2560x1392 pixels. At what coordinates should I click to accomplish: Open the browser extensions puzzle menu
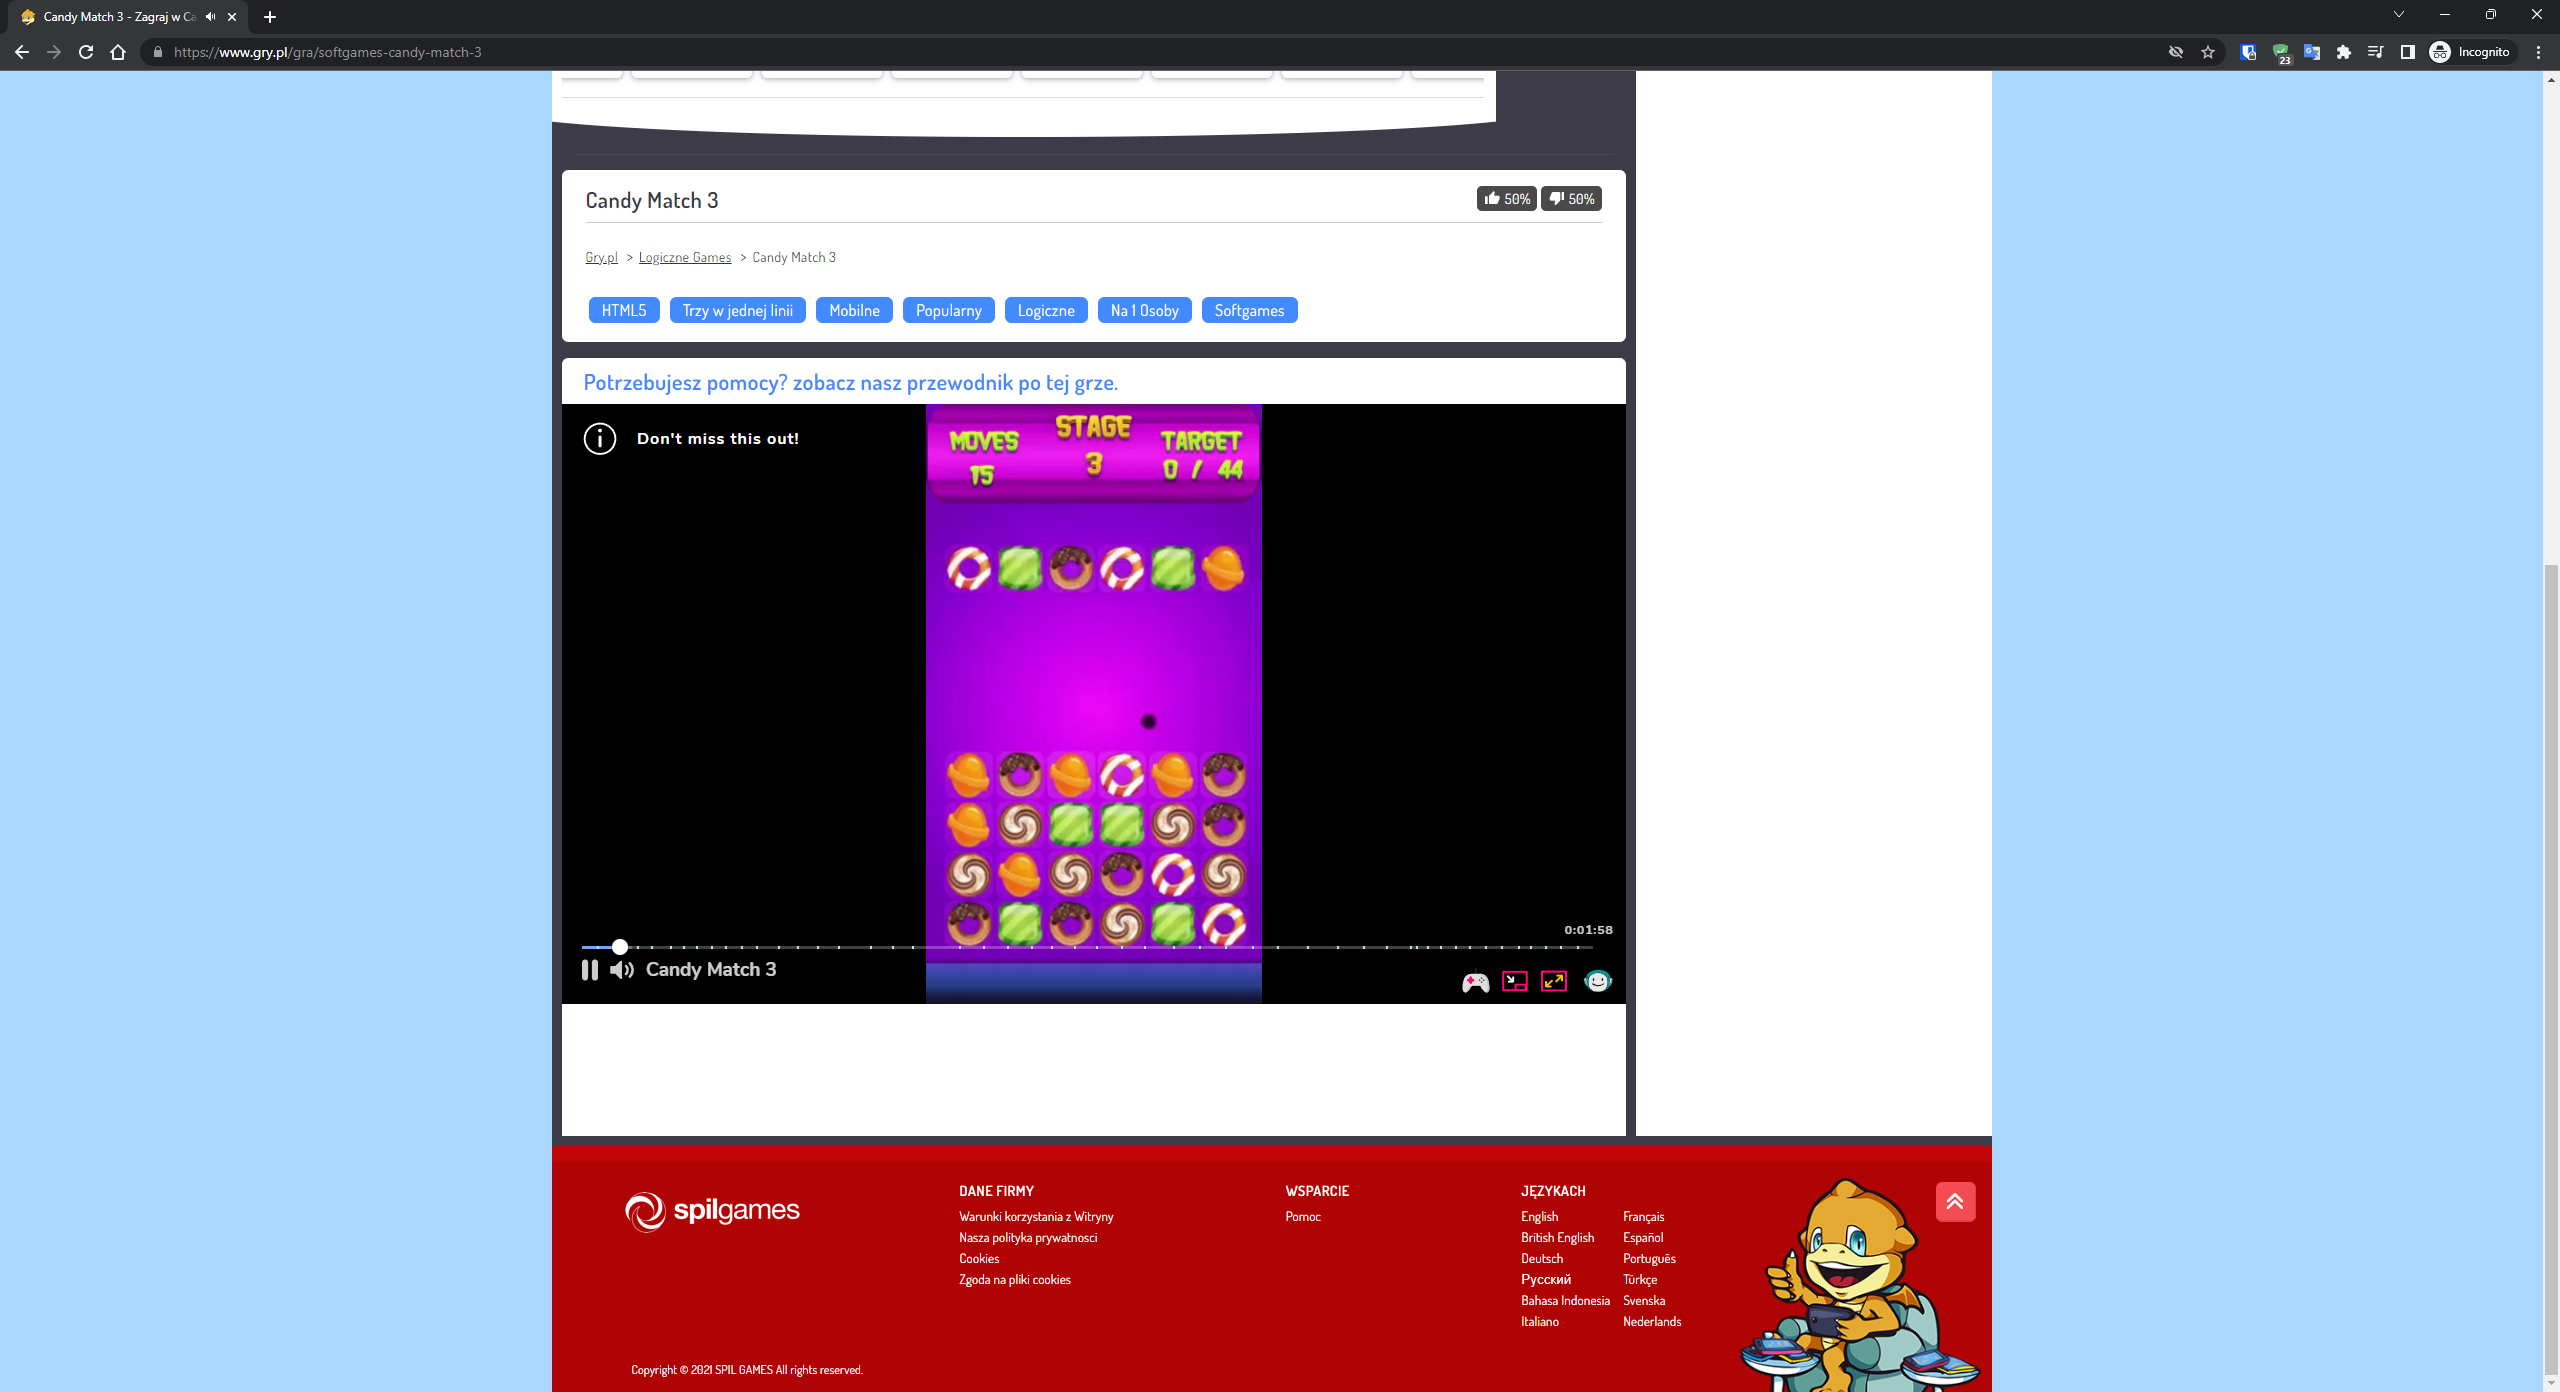(2344, 52)
